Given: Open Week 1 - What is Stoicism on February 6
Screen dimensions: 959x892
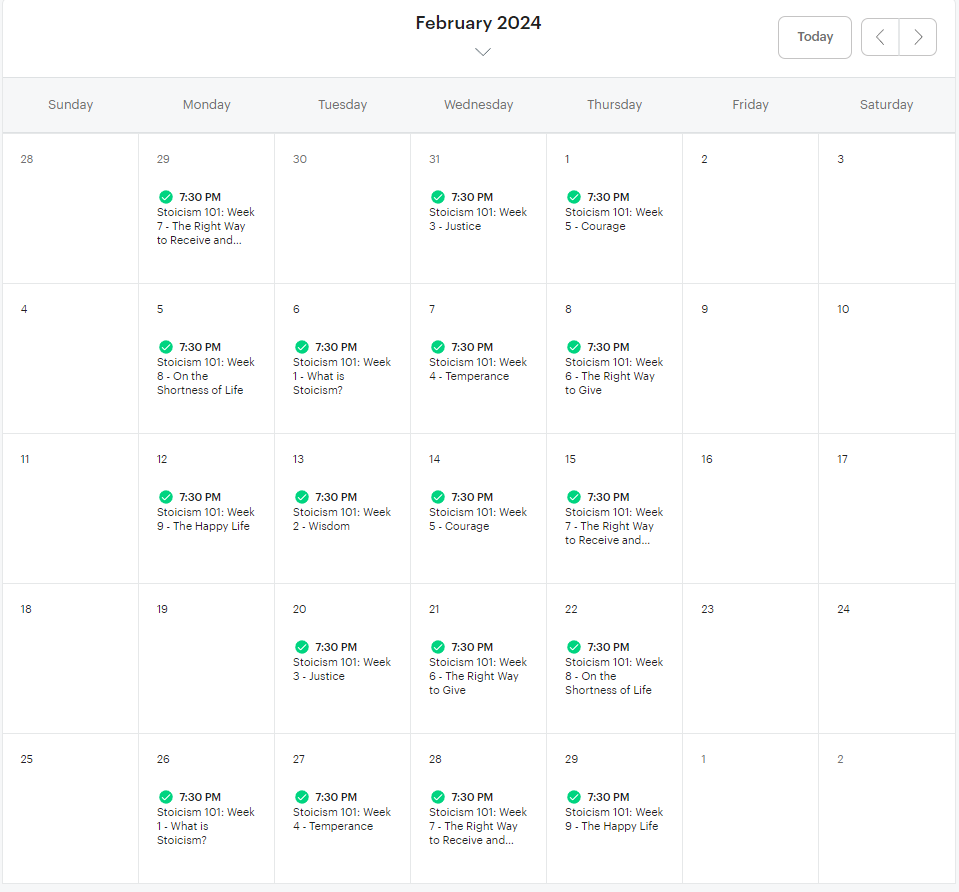Looking at the screenshot, I should click(342, 369).
